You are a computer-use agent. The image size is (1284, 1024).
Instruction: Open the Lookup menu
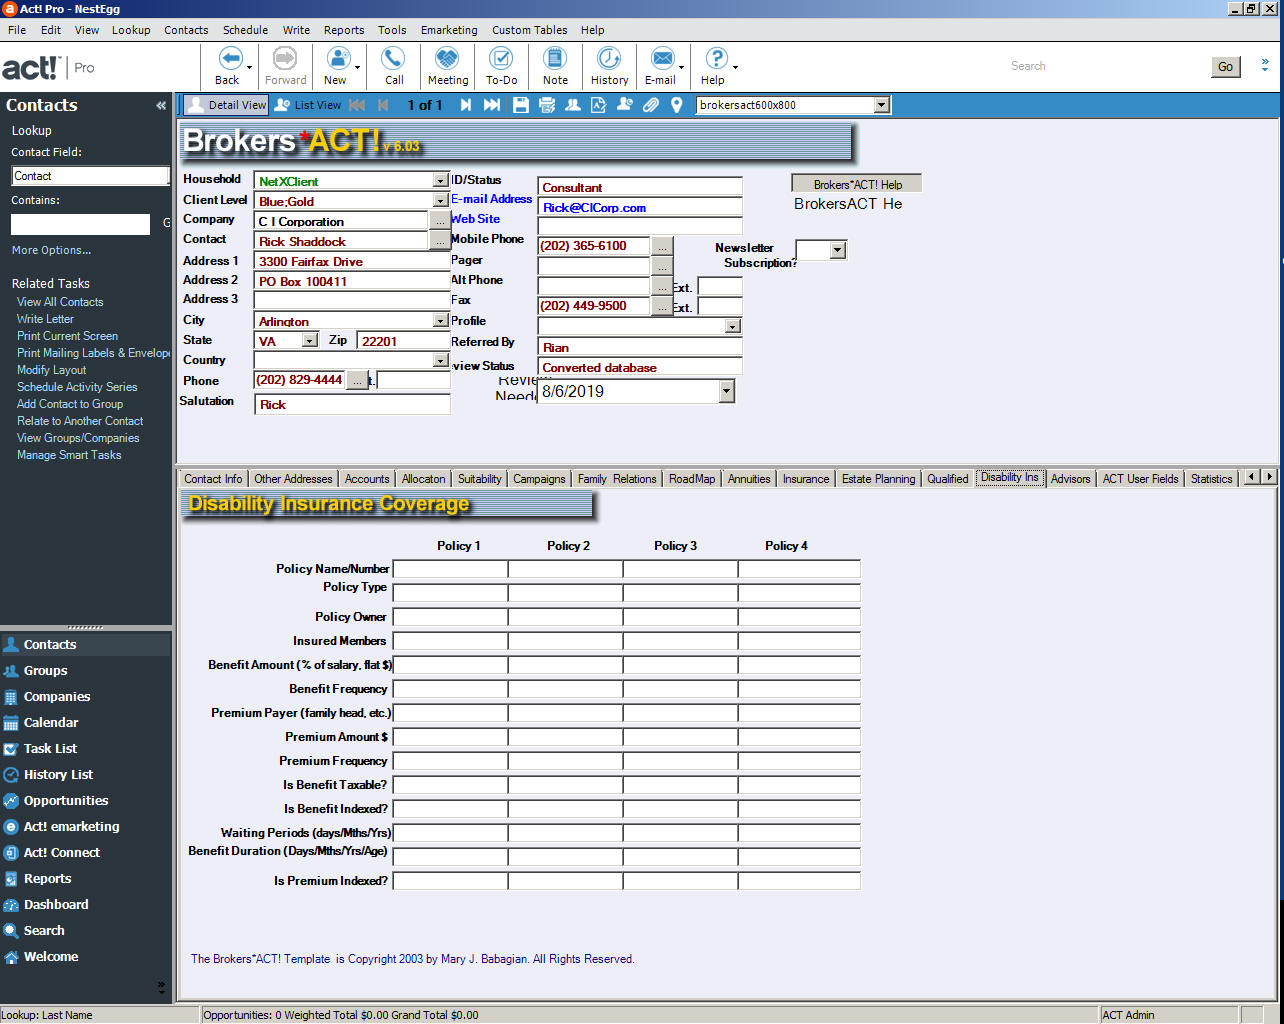(x=131, y=30)
